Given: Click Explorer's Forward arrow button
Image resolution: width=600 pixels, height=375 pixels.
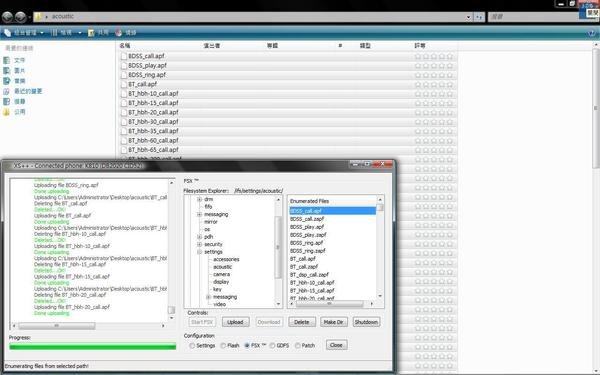Looking at the screenshot, I should click(x=21, y=17).
